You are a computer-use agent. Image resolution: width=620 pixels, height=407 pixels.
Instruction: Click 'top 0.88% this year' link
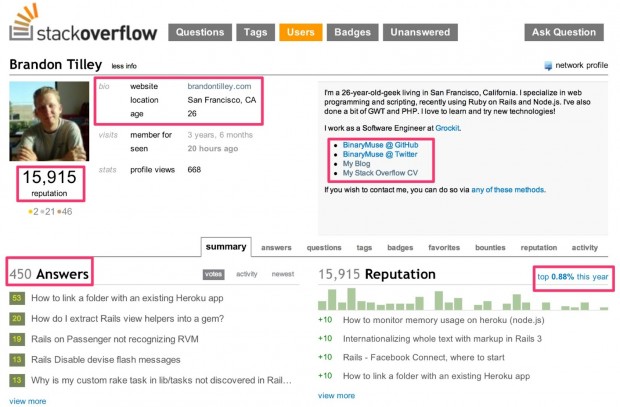573,277
